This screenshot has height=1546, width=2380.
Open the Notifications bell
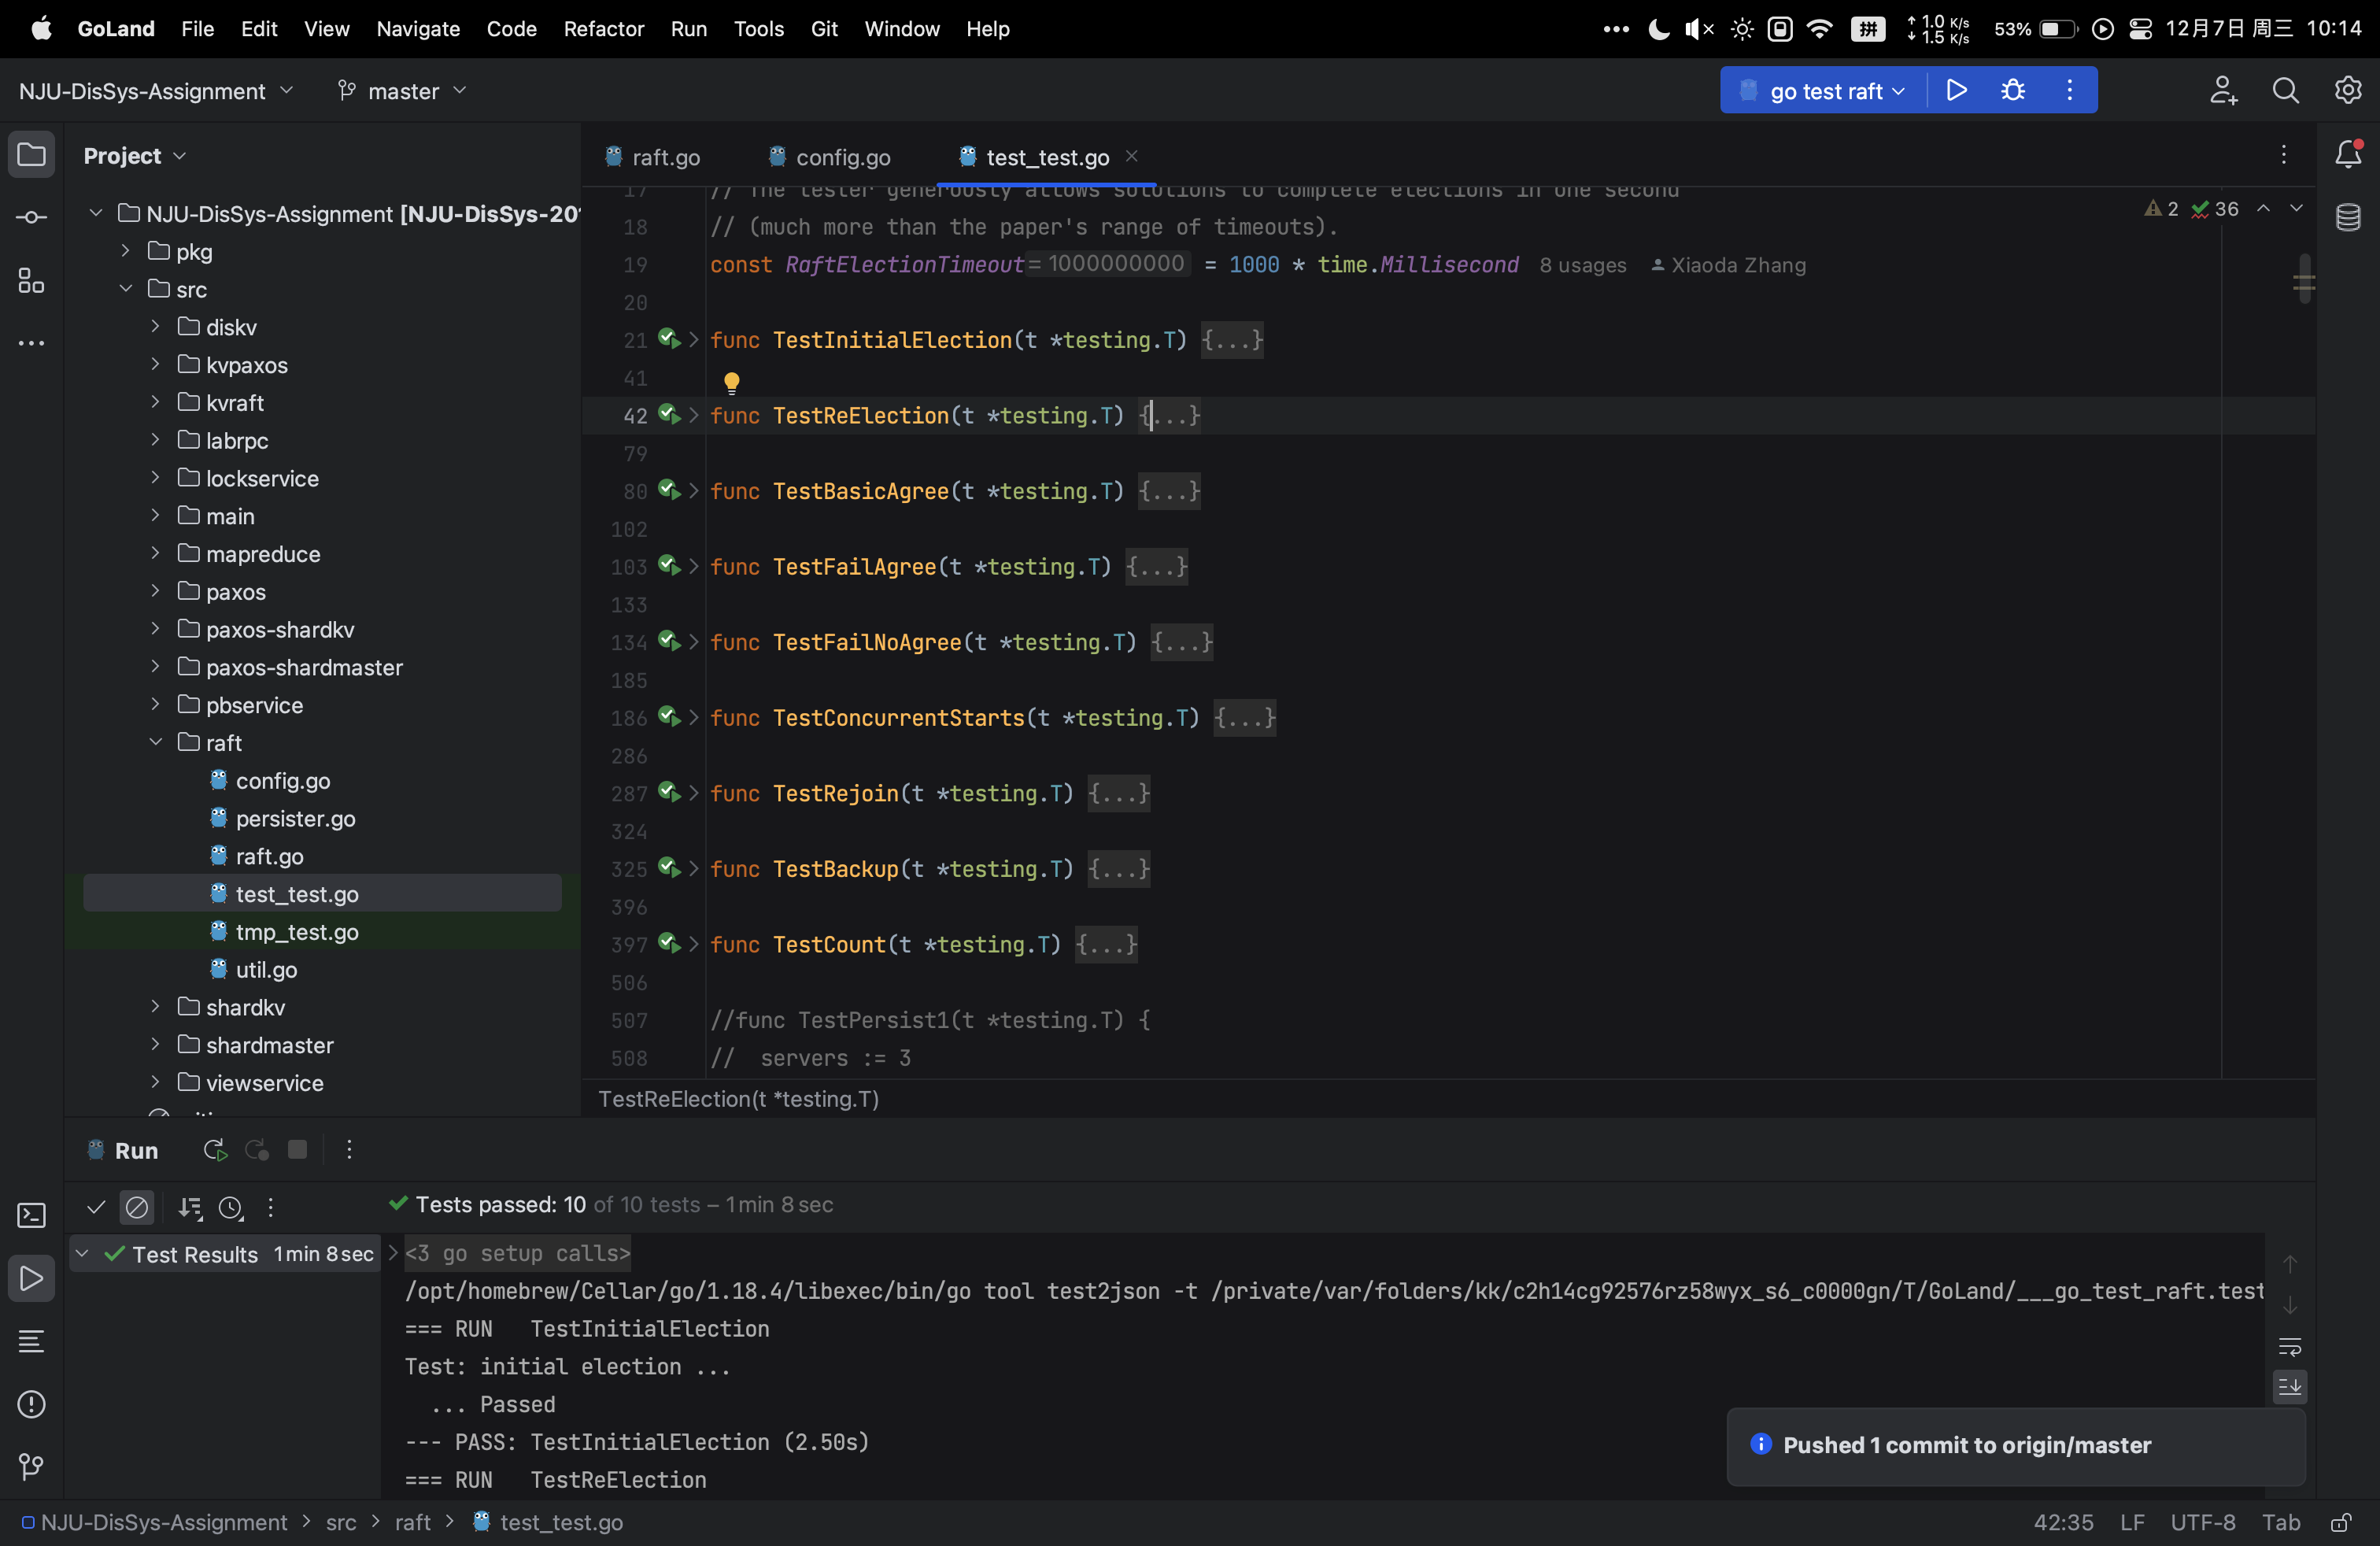(2347, 154)
